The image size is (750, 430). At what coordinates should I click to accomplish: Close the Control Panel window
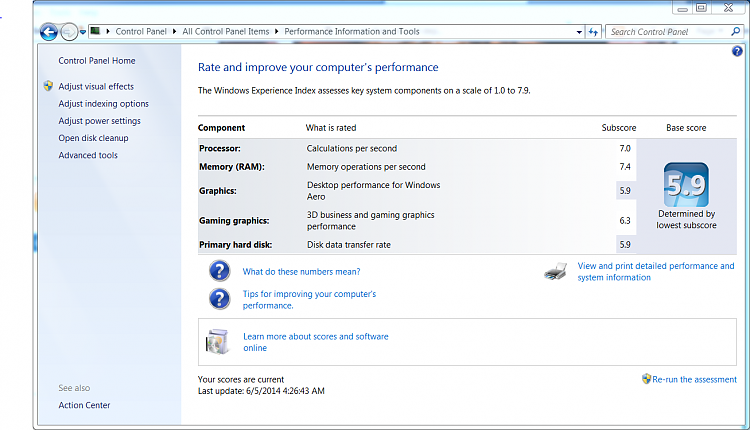(728, 8)
